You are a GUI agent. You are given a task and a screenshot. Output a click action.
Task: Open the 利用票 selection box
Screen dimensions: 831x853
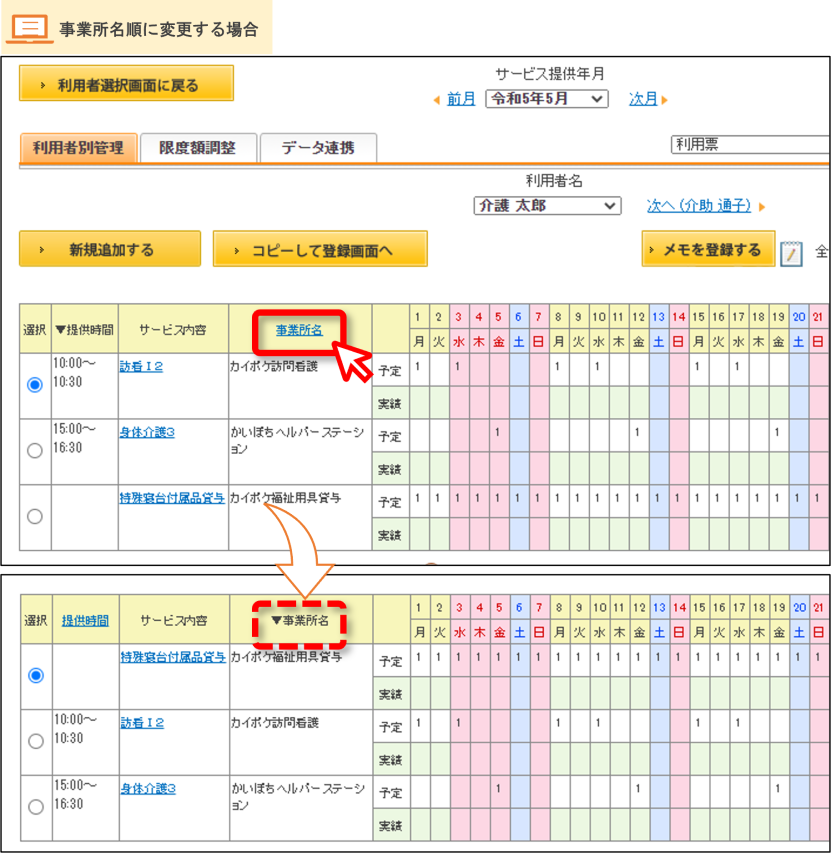click(751, 145)
